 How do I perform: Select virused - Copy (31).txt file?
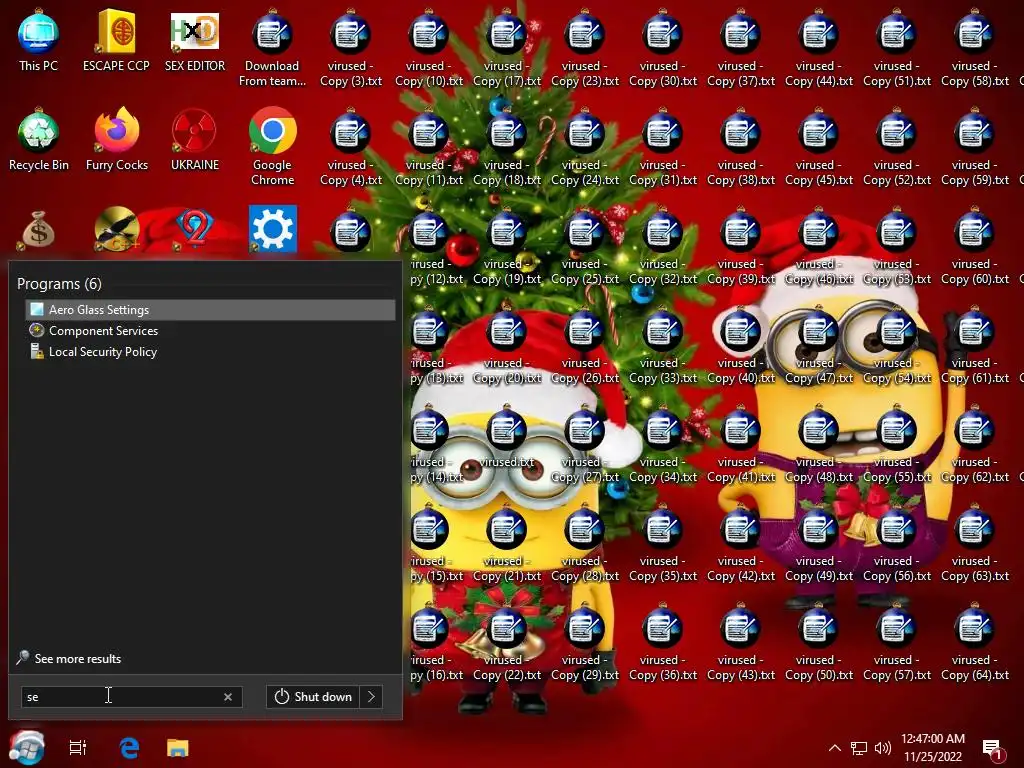(x=663, y=147)
